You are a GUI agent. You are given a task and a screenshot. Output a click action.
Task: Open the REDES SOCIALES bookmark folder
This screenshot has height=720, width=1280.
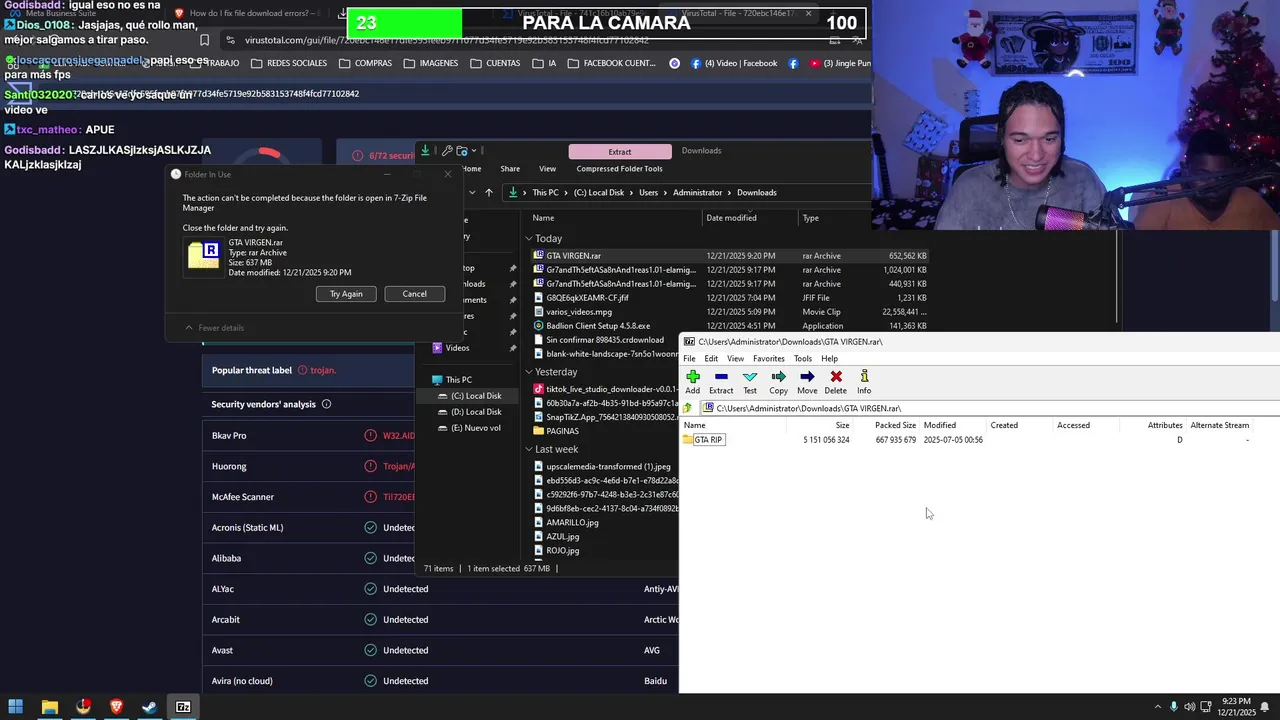[x=289, y=63]
